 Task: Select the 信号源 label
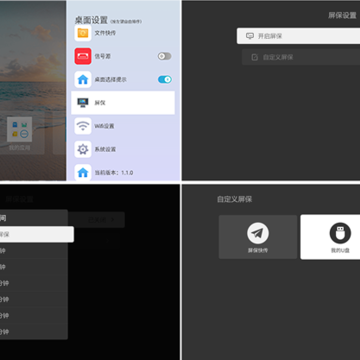(103, 56)
